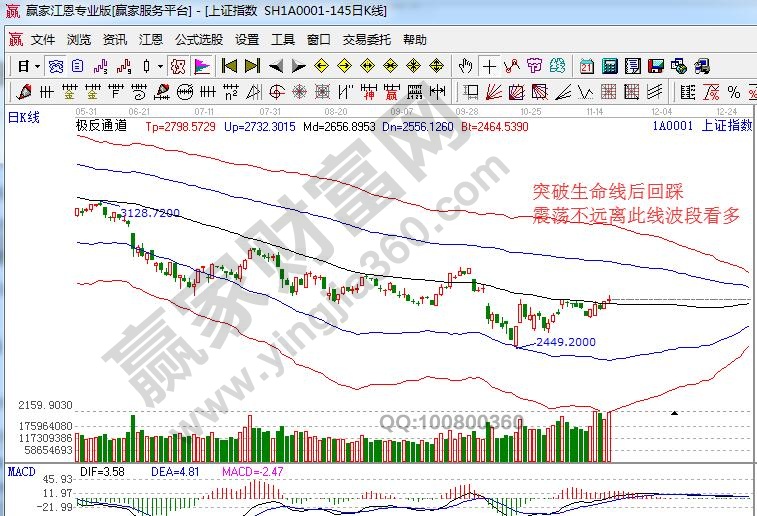Toggle the colored triangle flag chart button
Viewport: 757px width, 516px height.
coord(202,67)
